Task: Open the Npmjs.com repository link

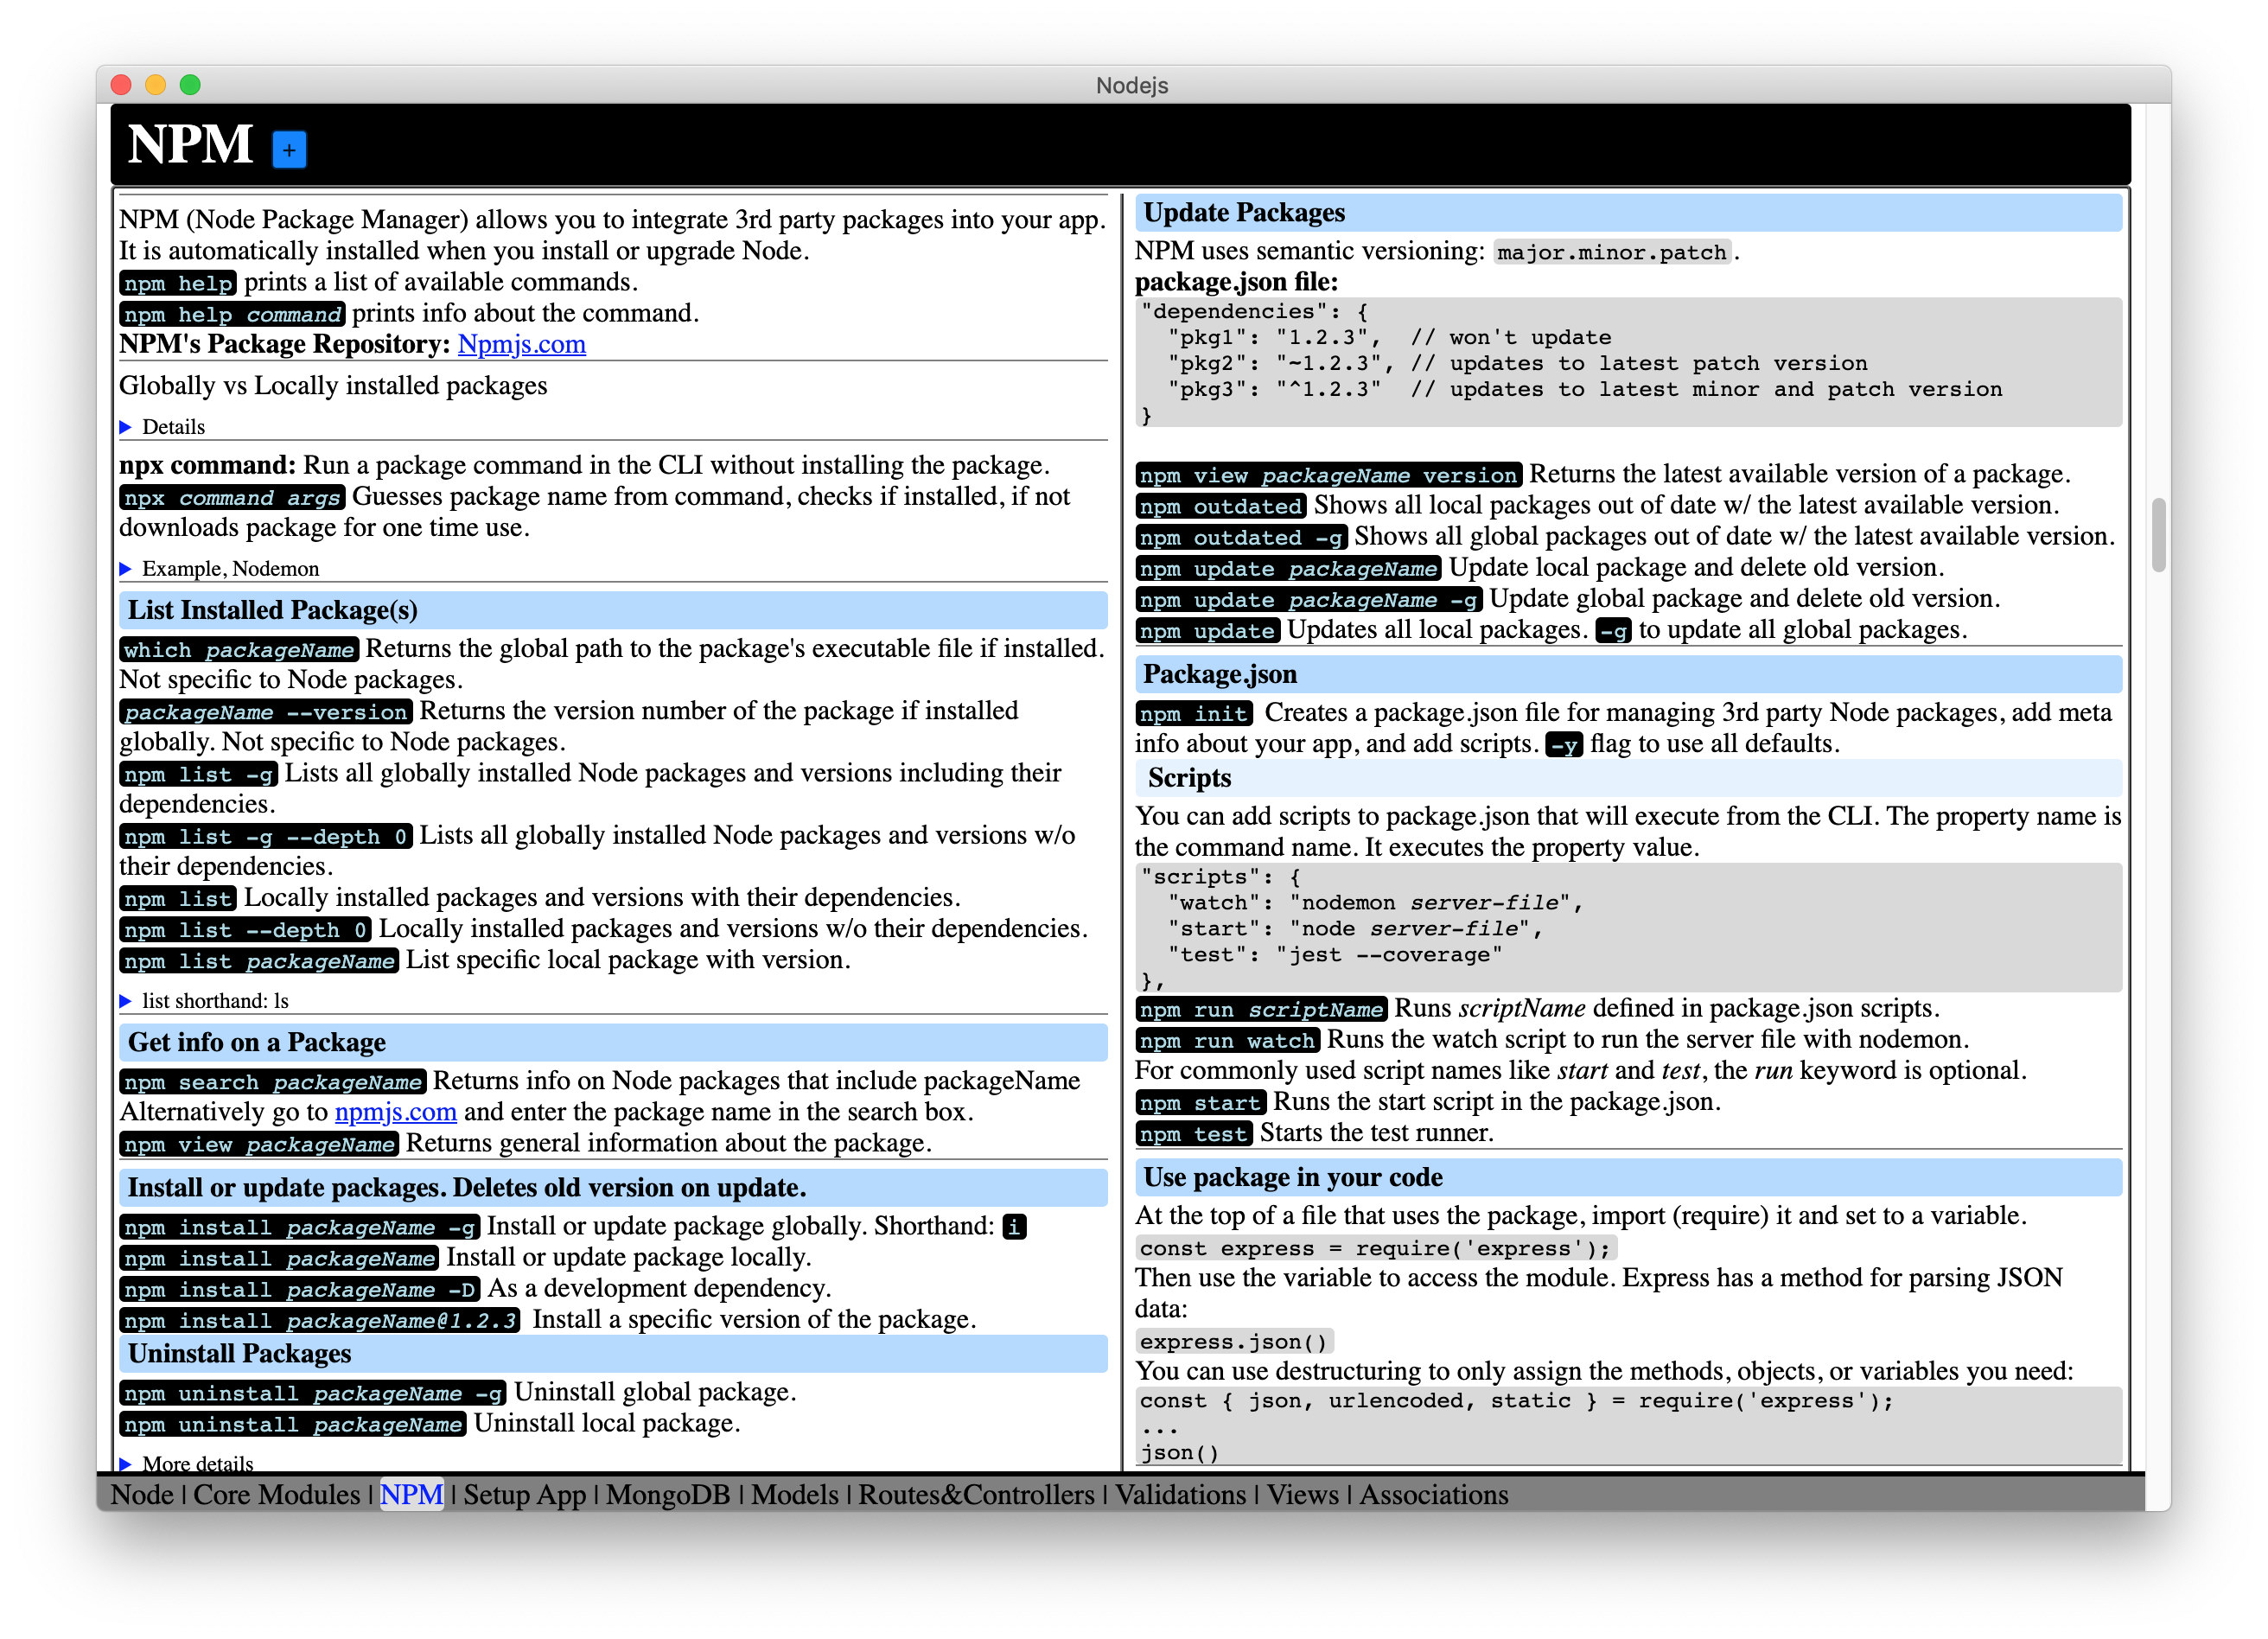Action: [x=521, y=344]
